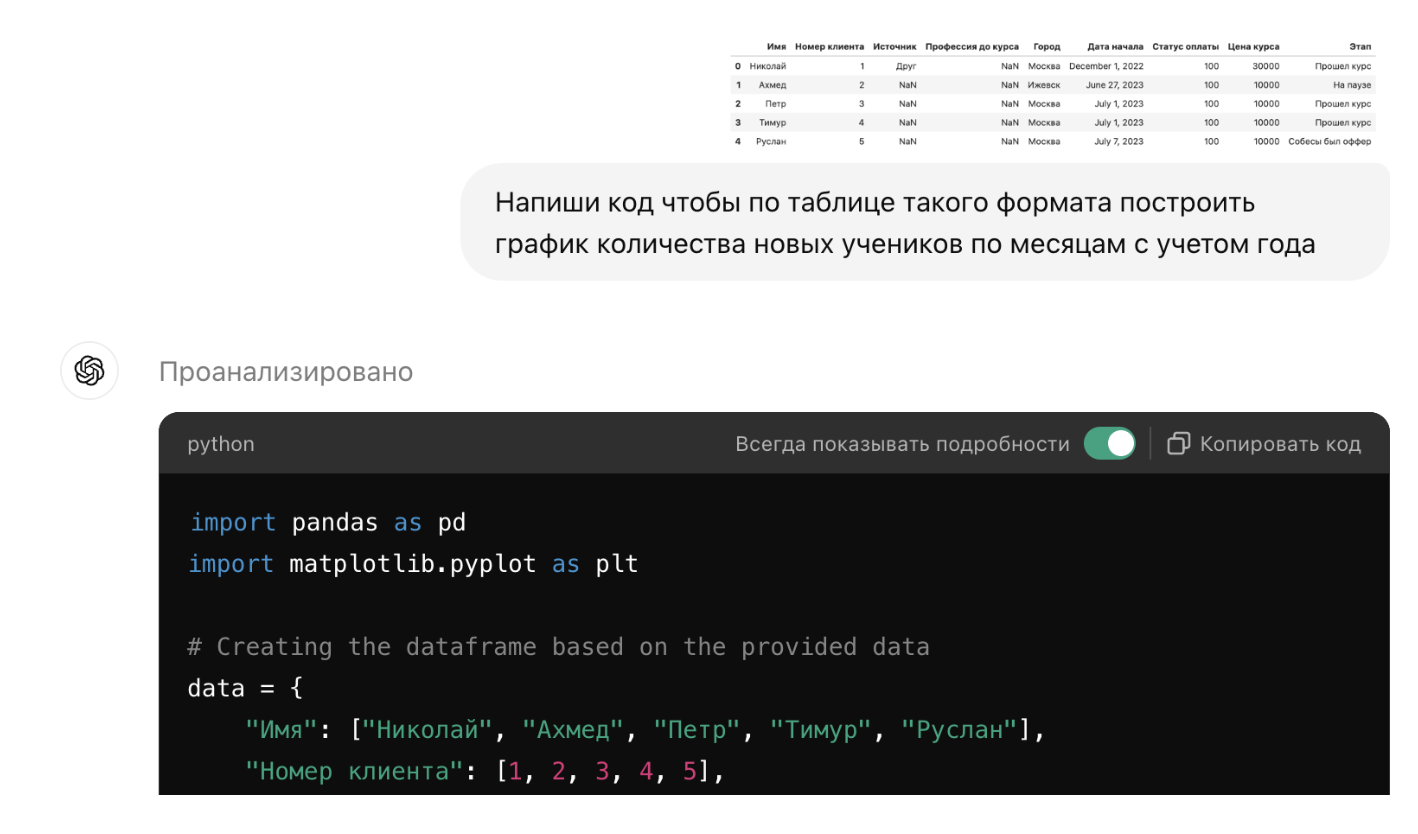The image size is (1418, 834).
Task: Click the code line importing matplotlib.pyplot
Action: click(x=413, y=564)
